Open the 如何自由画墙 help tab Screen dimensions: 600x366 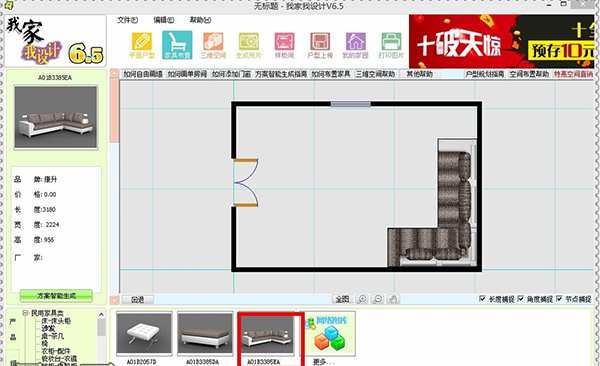[143, 74]
